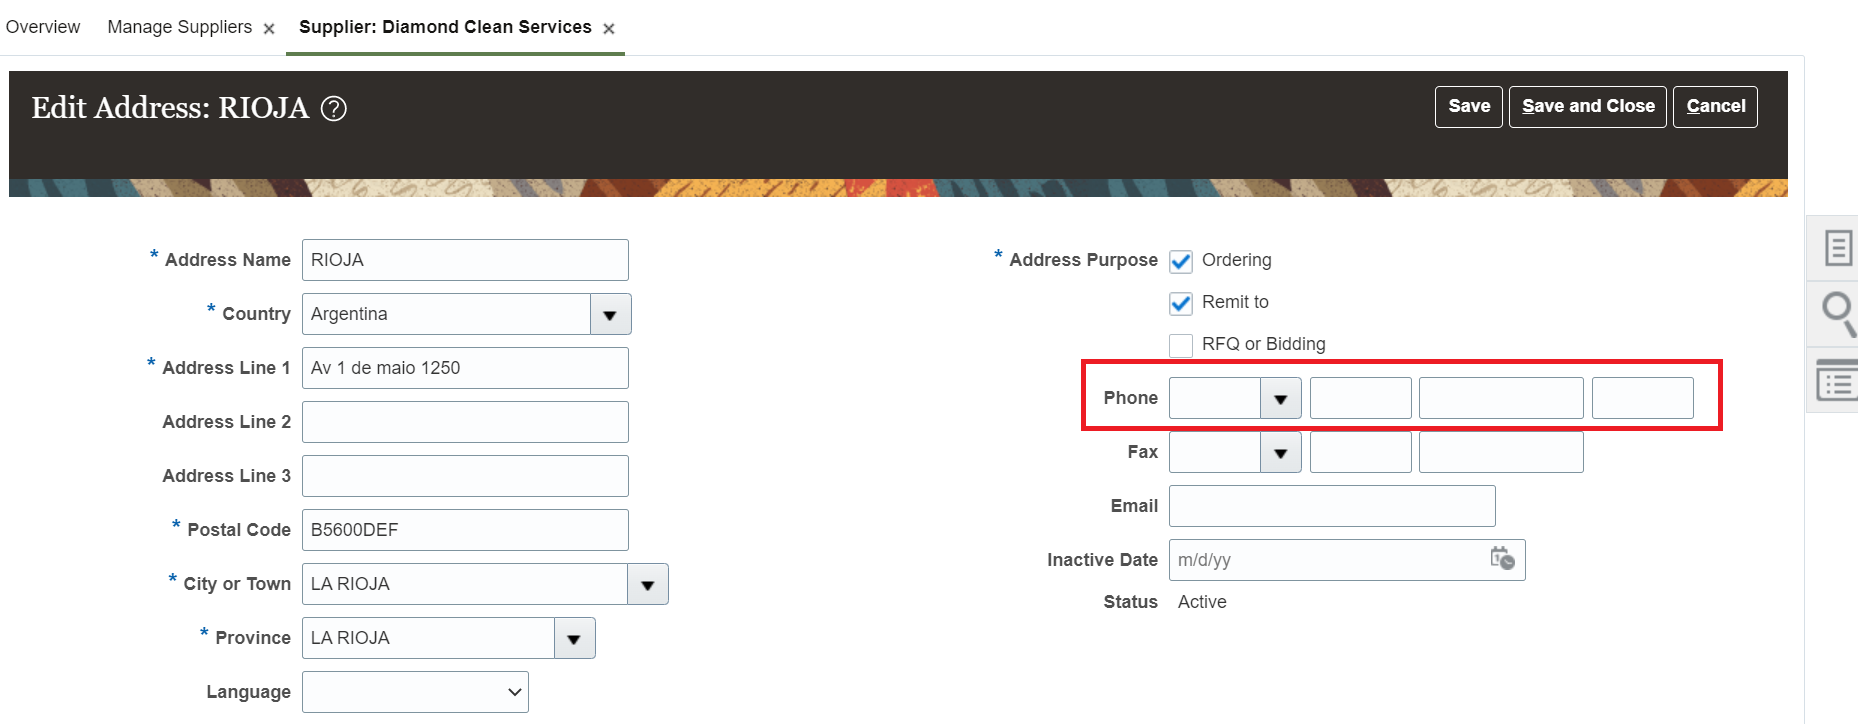Screen dimensions: 1858x724
Task: Click the Save and Close button
Action: (x=1587, y=107)
